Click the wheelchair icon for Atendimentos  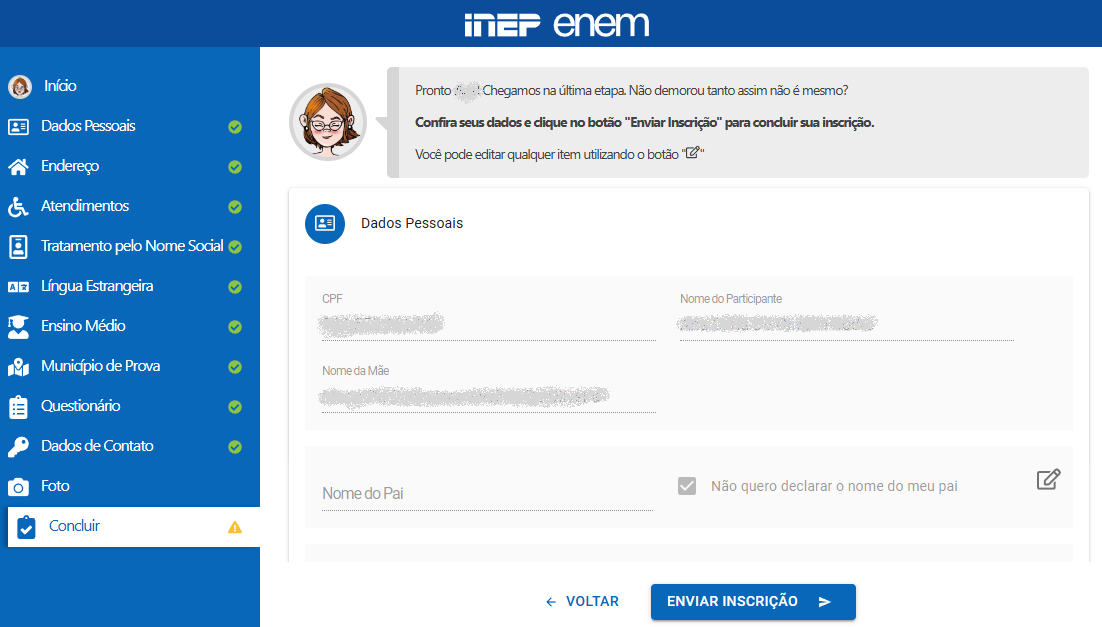[18, 207]
